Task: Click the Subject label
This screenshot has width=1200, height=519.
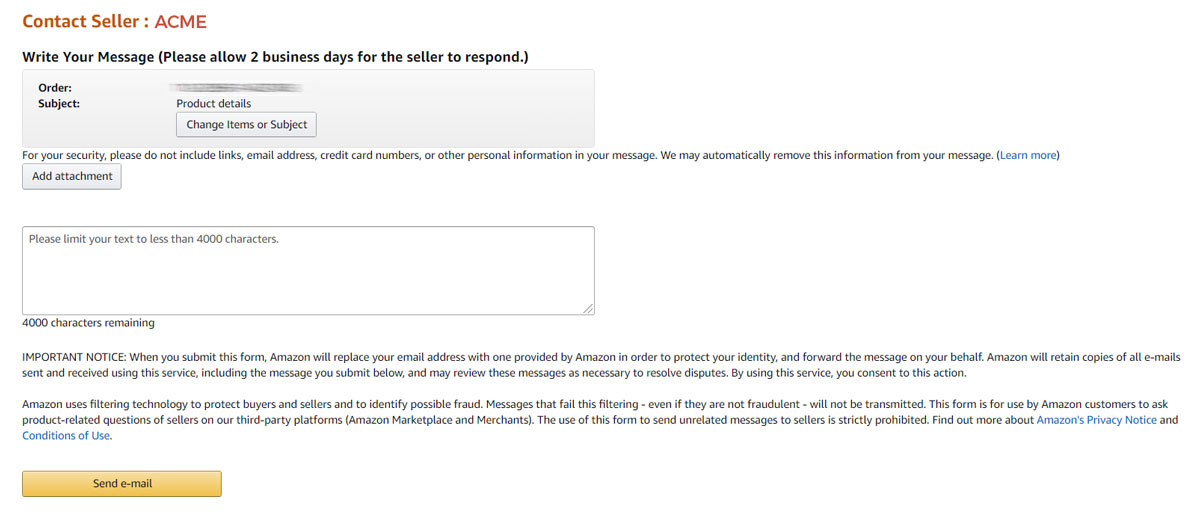Action: pos(59,103)
